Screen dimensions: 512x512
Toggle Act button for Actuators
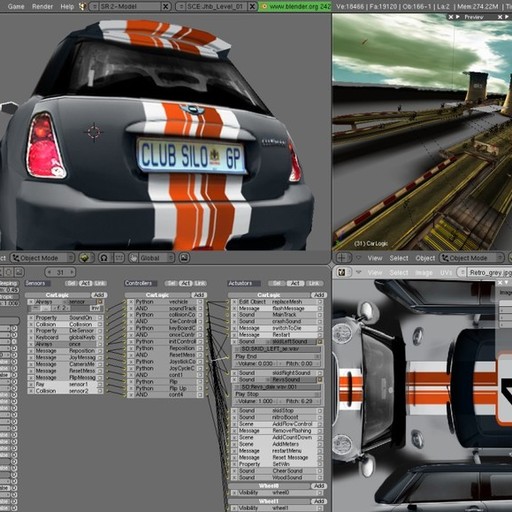tap(295, 283)
